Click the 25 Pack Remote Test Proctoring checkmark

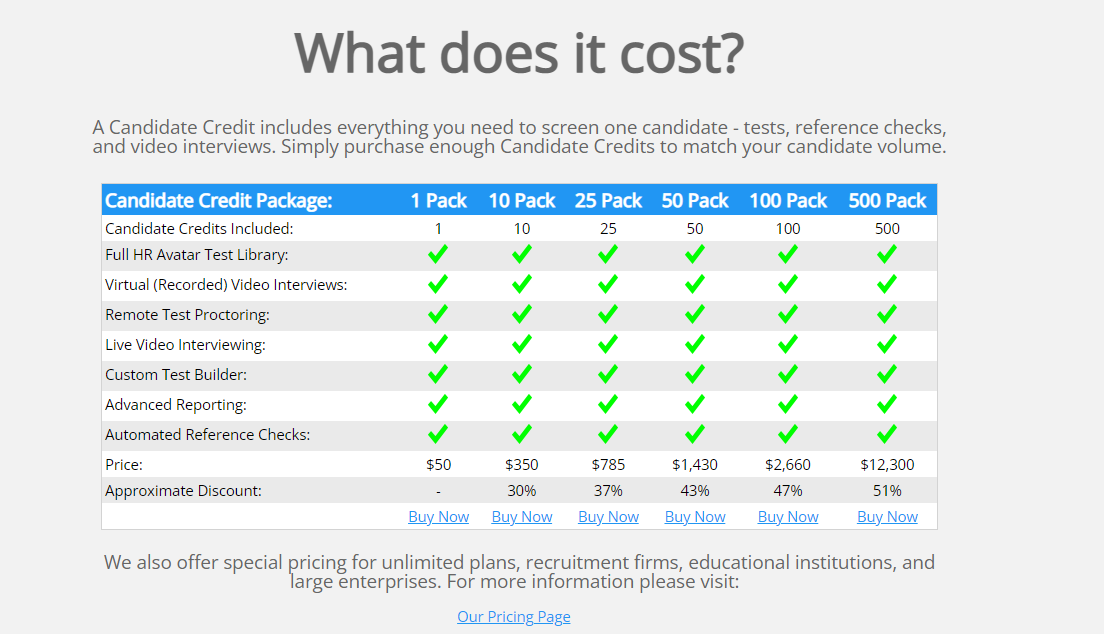point(608,315)
